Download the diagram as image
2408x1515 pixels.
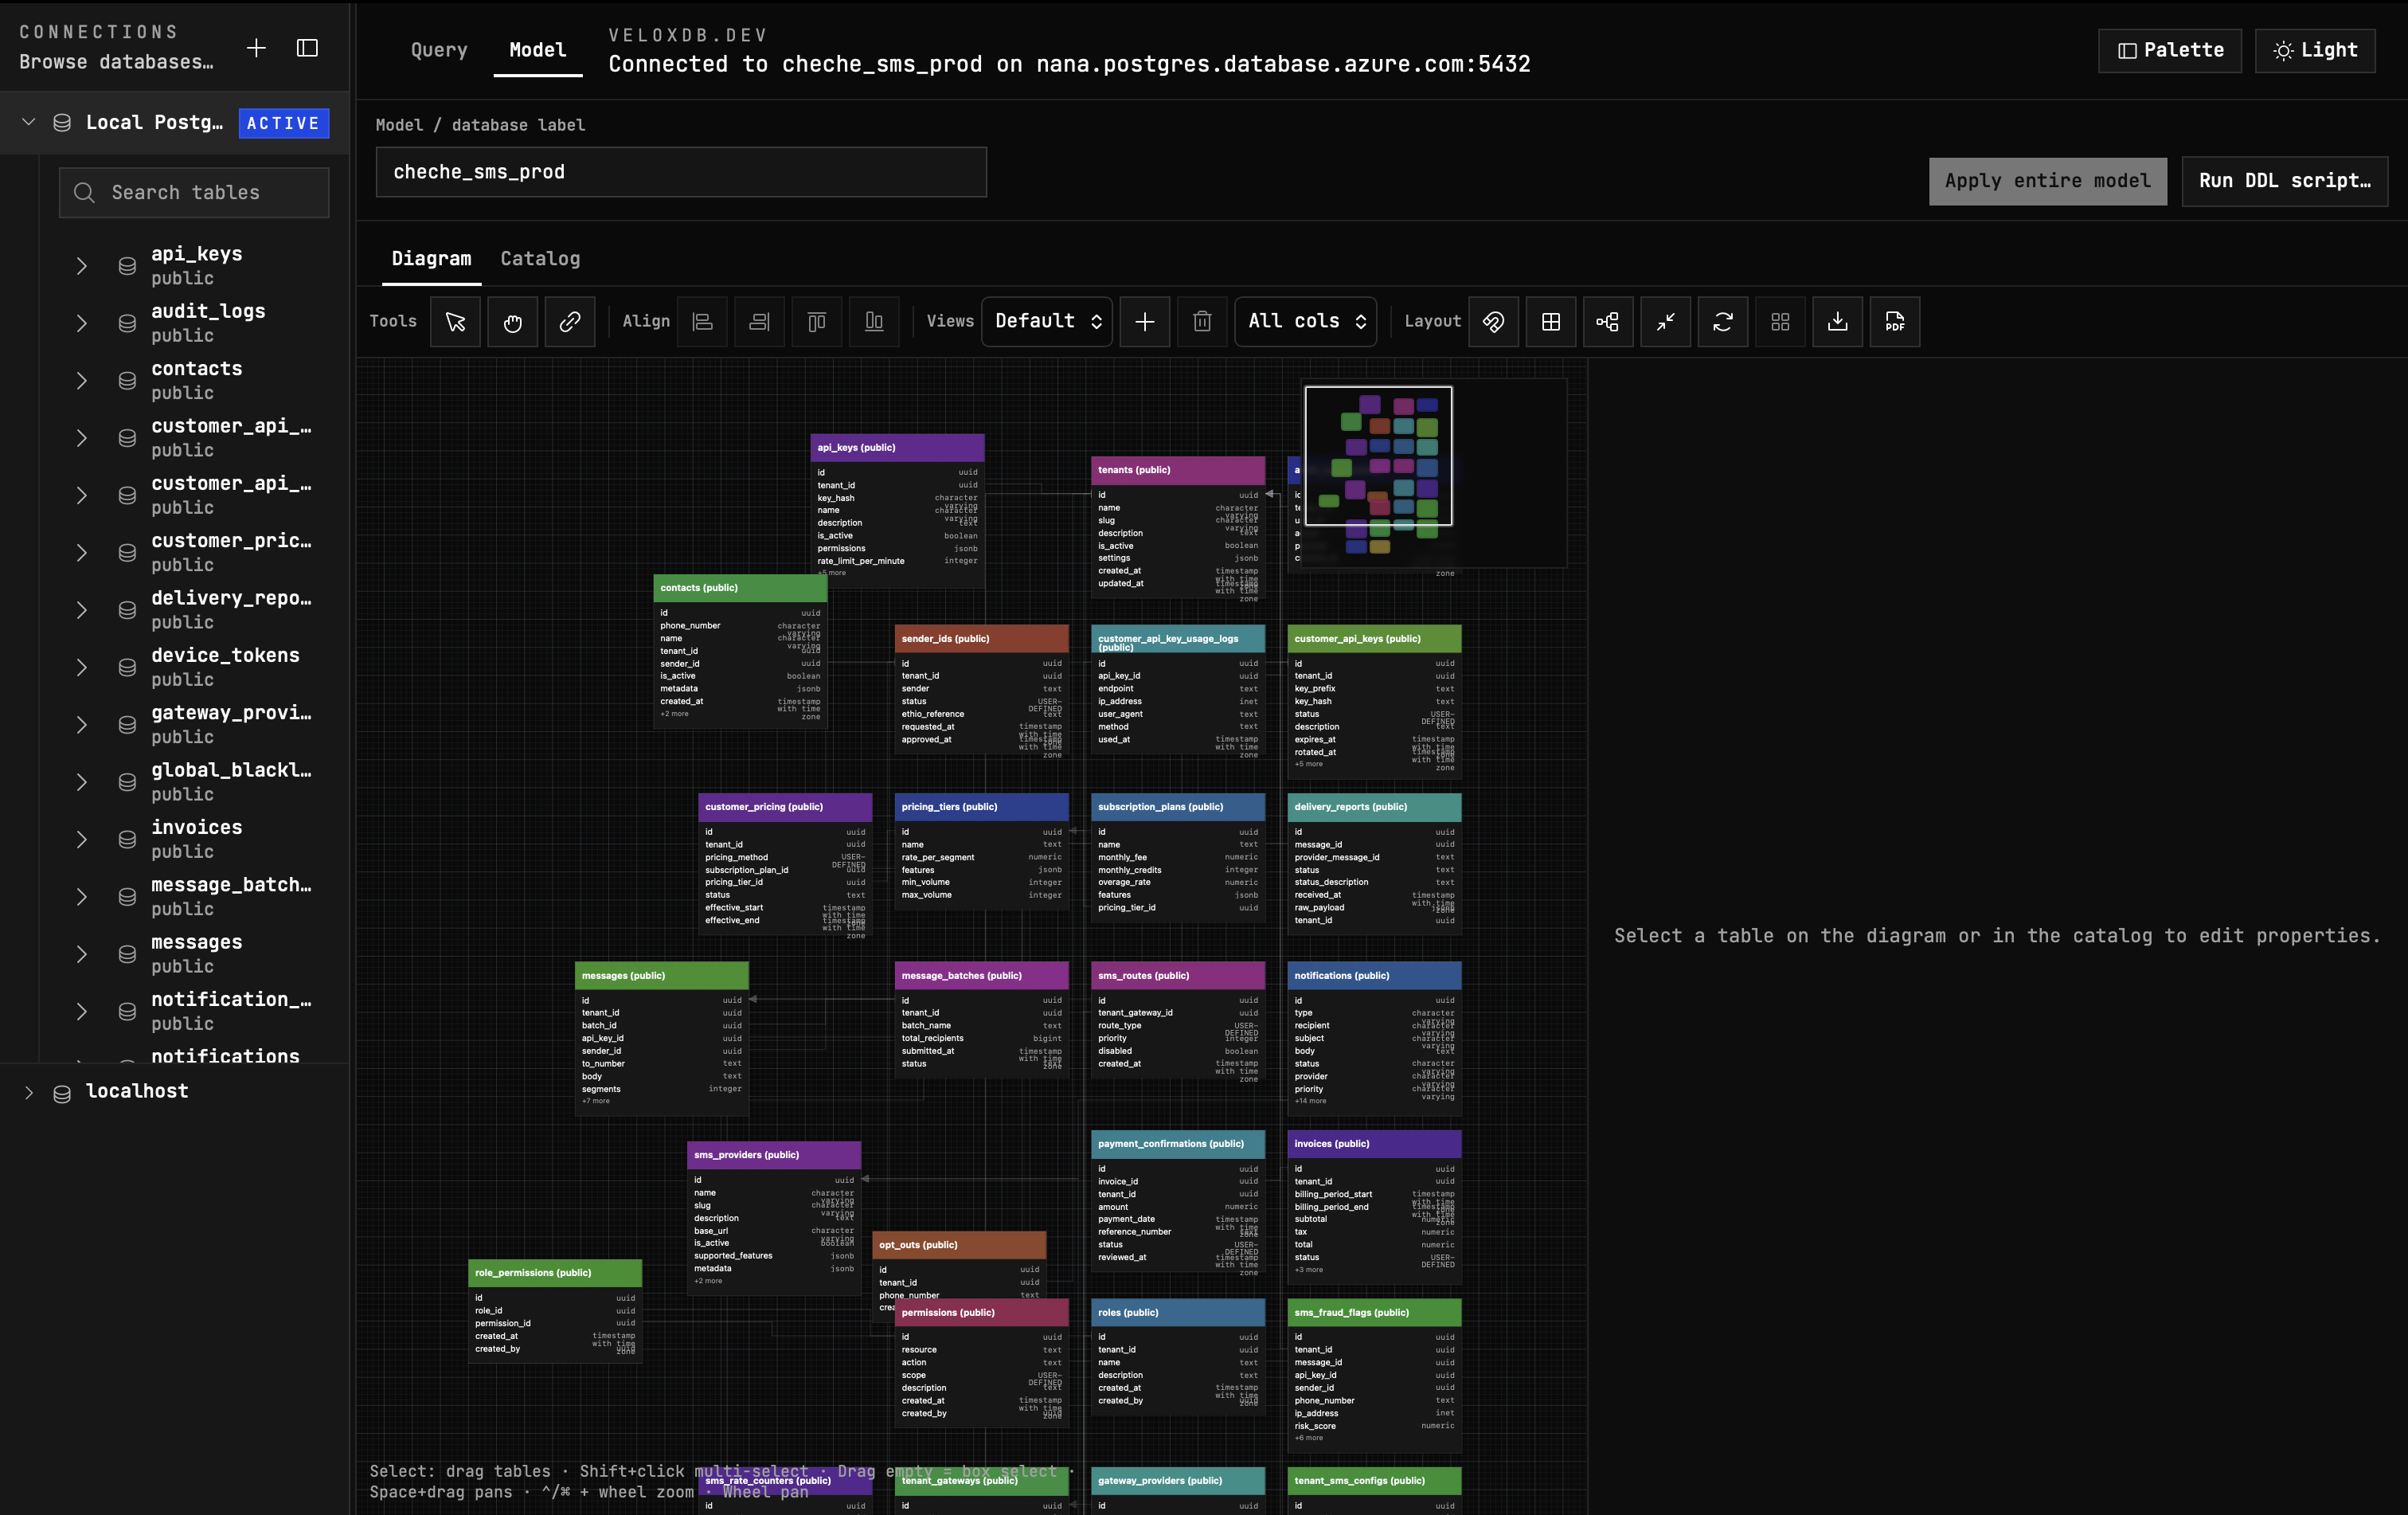(x=1837, y=322)
